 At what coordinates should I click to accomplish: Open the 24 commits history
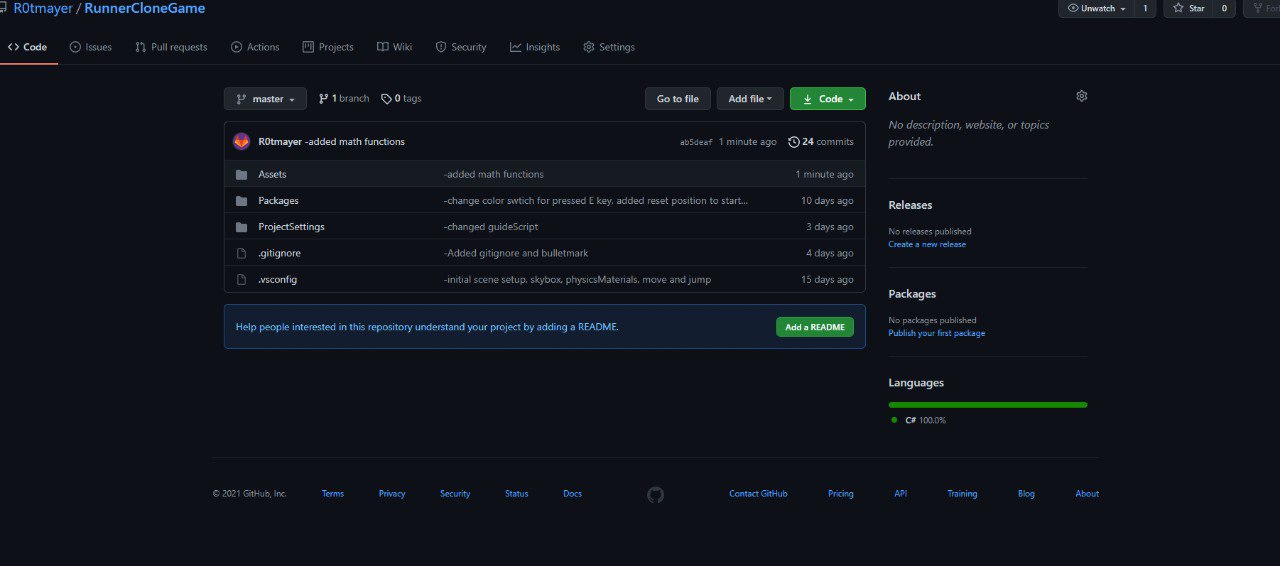821,142
